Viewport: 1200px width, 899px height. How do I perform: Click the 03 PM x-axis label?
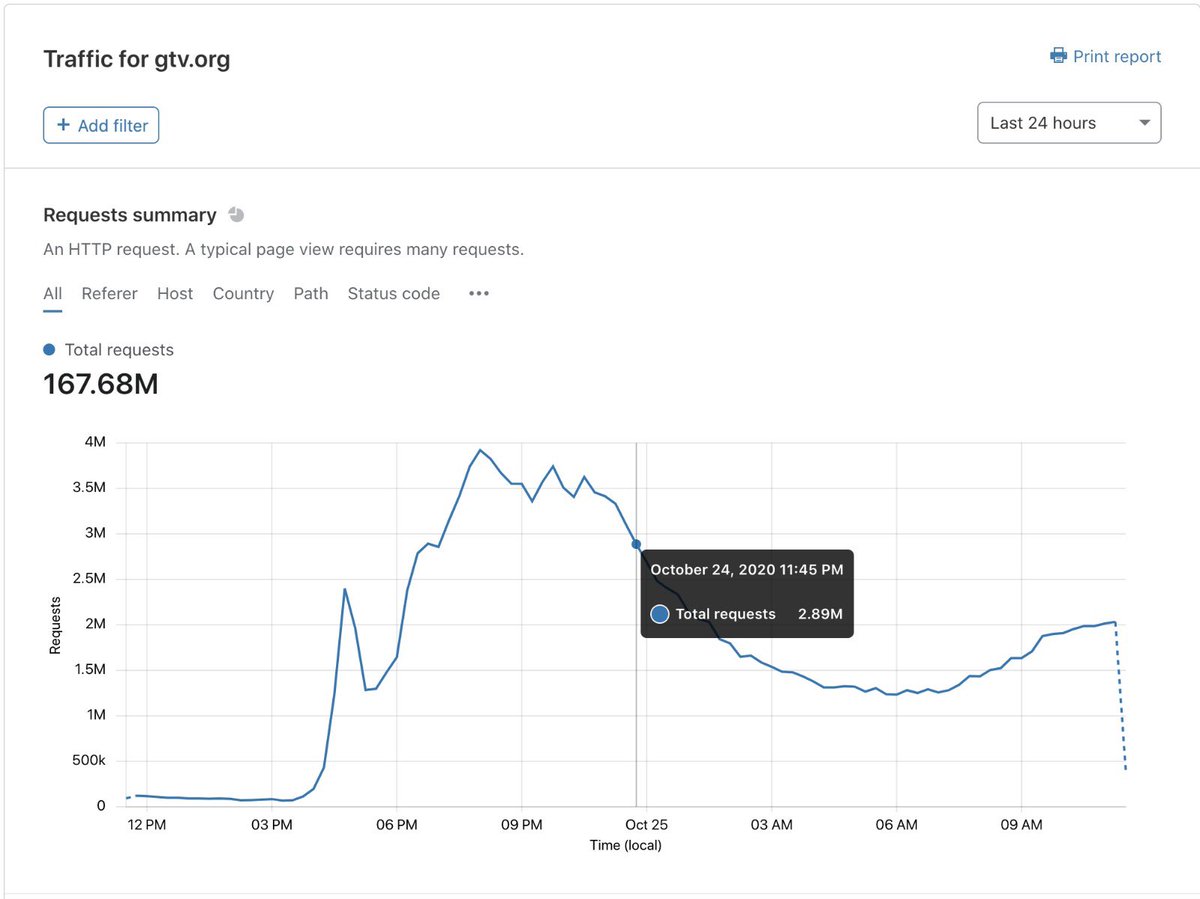272,825
